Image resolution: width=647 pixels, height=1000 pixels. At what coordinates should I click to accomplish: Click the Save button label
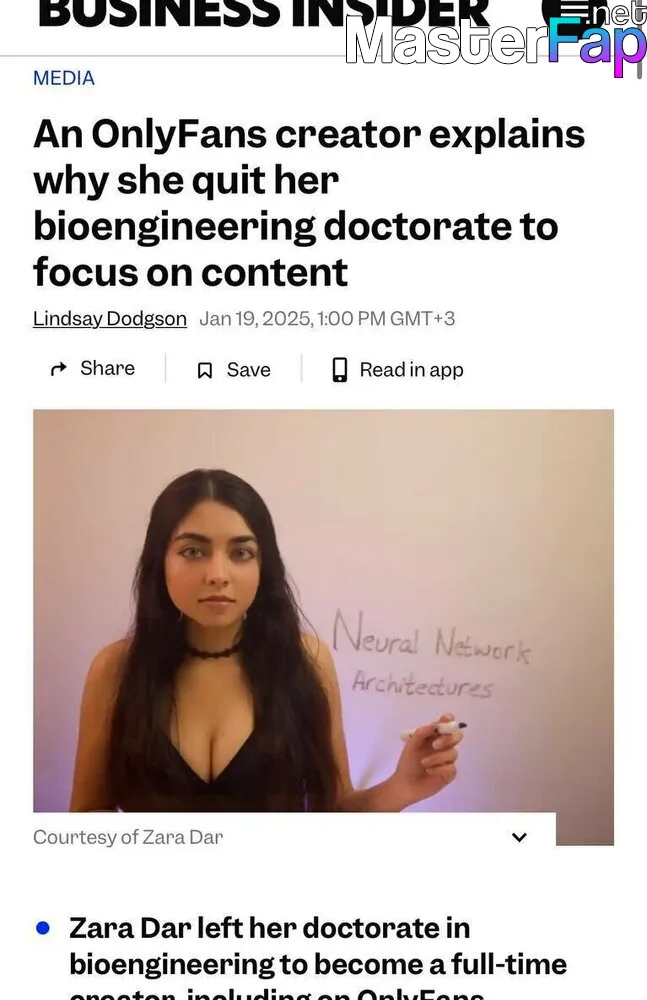pos(248,370)
